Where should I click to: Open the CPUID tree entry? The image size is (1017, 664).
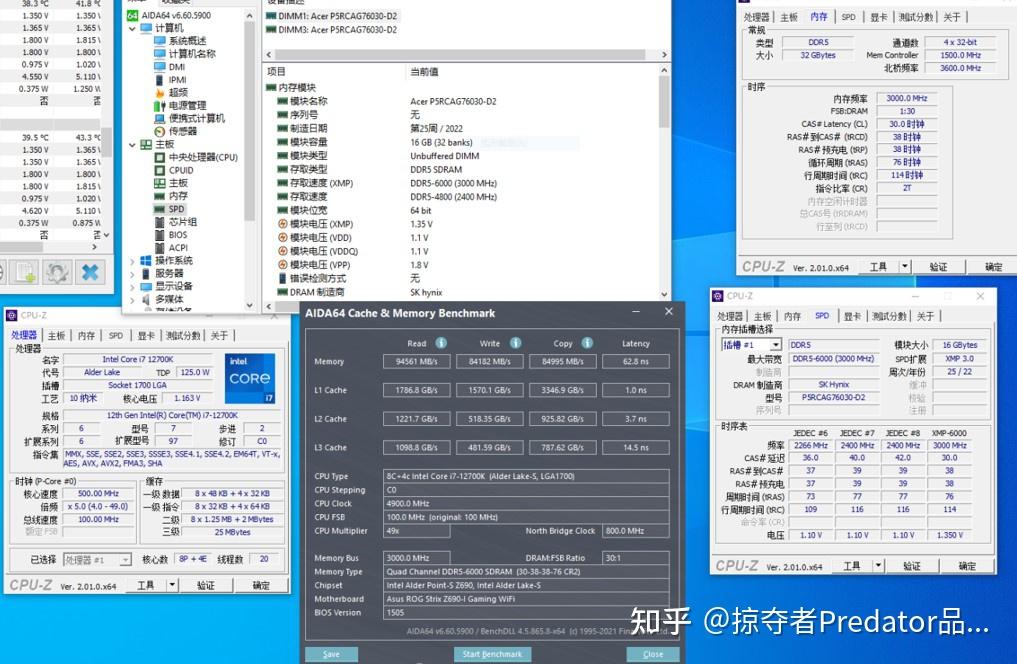[x=174, y=170]
